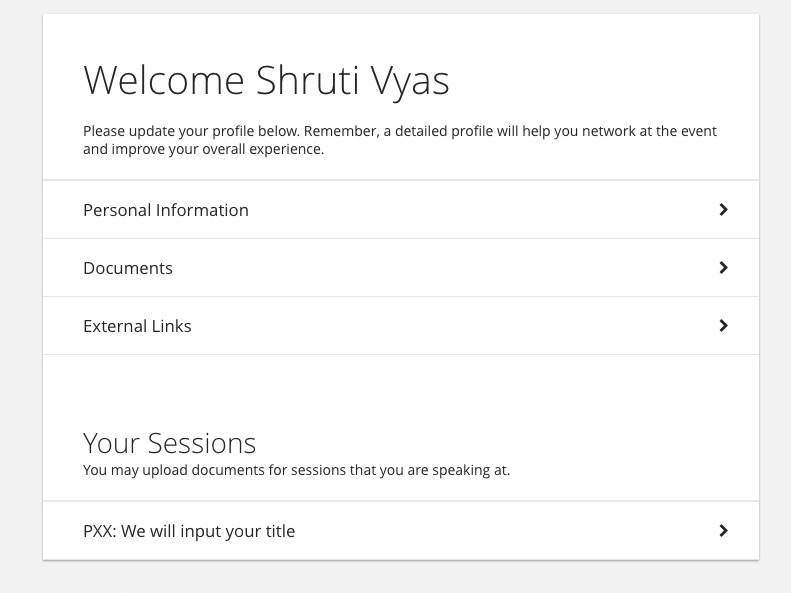Click the word "Welcome" in the page title
This screenshot has width=791, height=593.
(164, 80)
